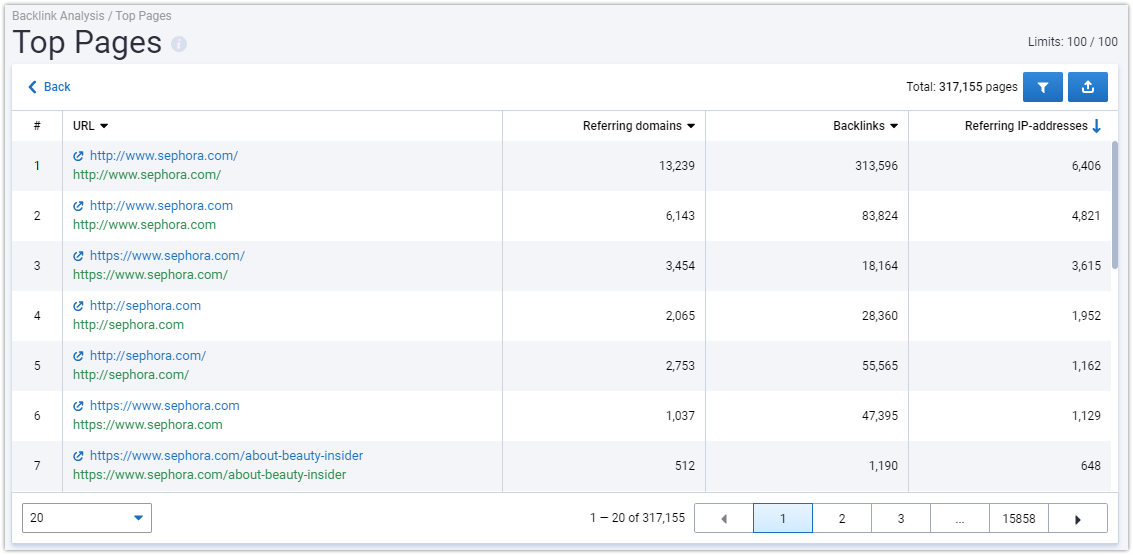Open blue link http://www.sephora.com/ in row 1
Screen dimensions: 1133x555
[x=164, y=155]
